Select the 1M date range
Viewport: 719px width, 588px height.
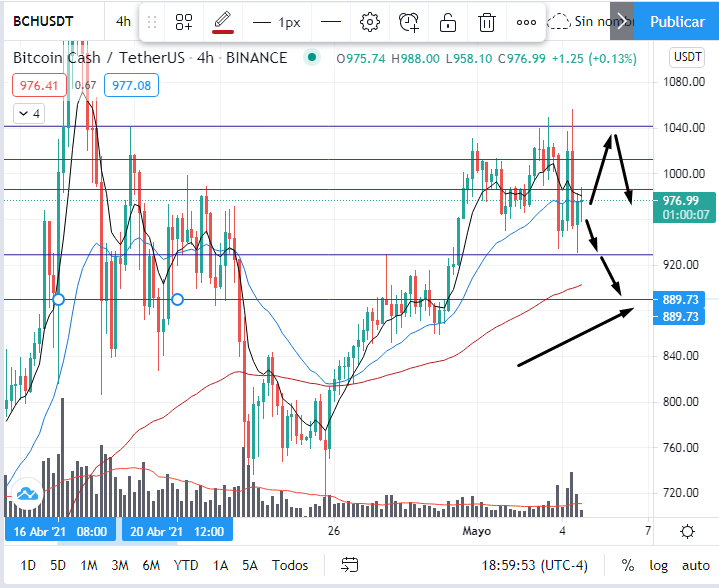(89, 565)
